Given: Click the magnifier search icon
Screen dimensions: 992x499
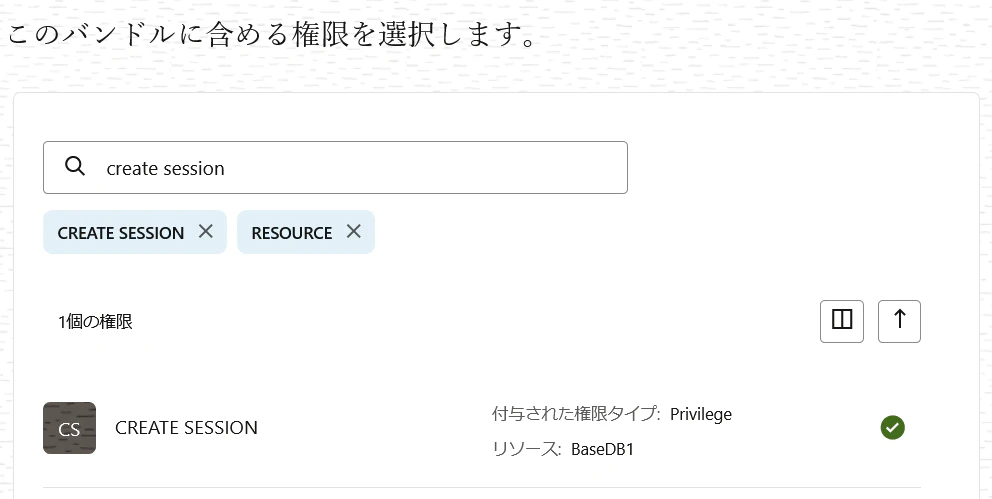Looking at the screenshot, I should (x=75, y=166).
